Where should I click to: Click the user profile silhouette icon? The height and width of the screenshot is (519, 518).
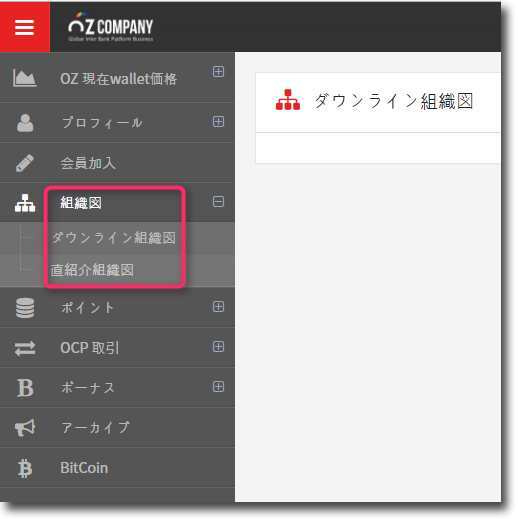pyautogui.click(x=25, y=123)
